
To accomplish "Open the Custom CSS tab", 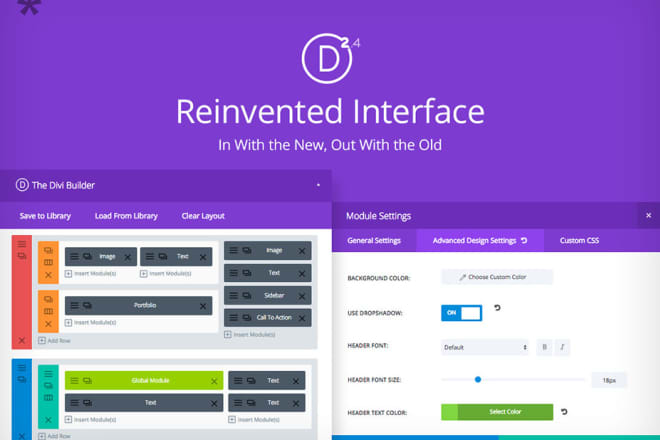I will point(579,240).
